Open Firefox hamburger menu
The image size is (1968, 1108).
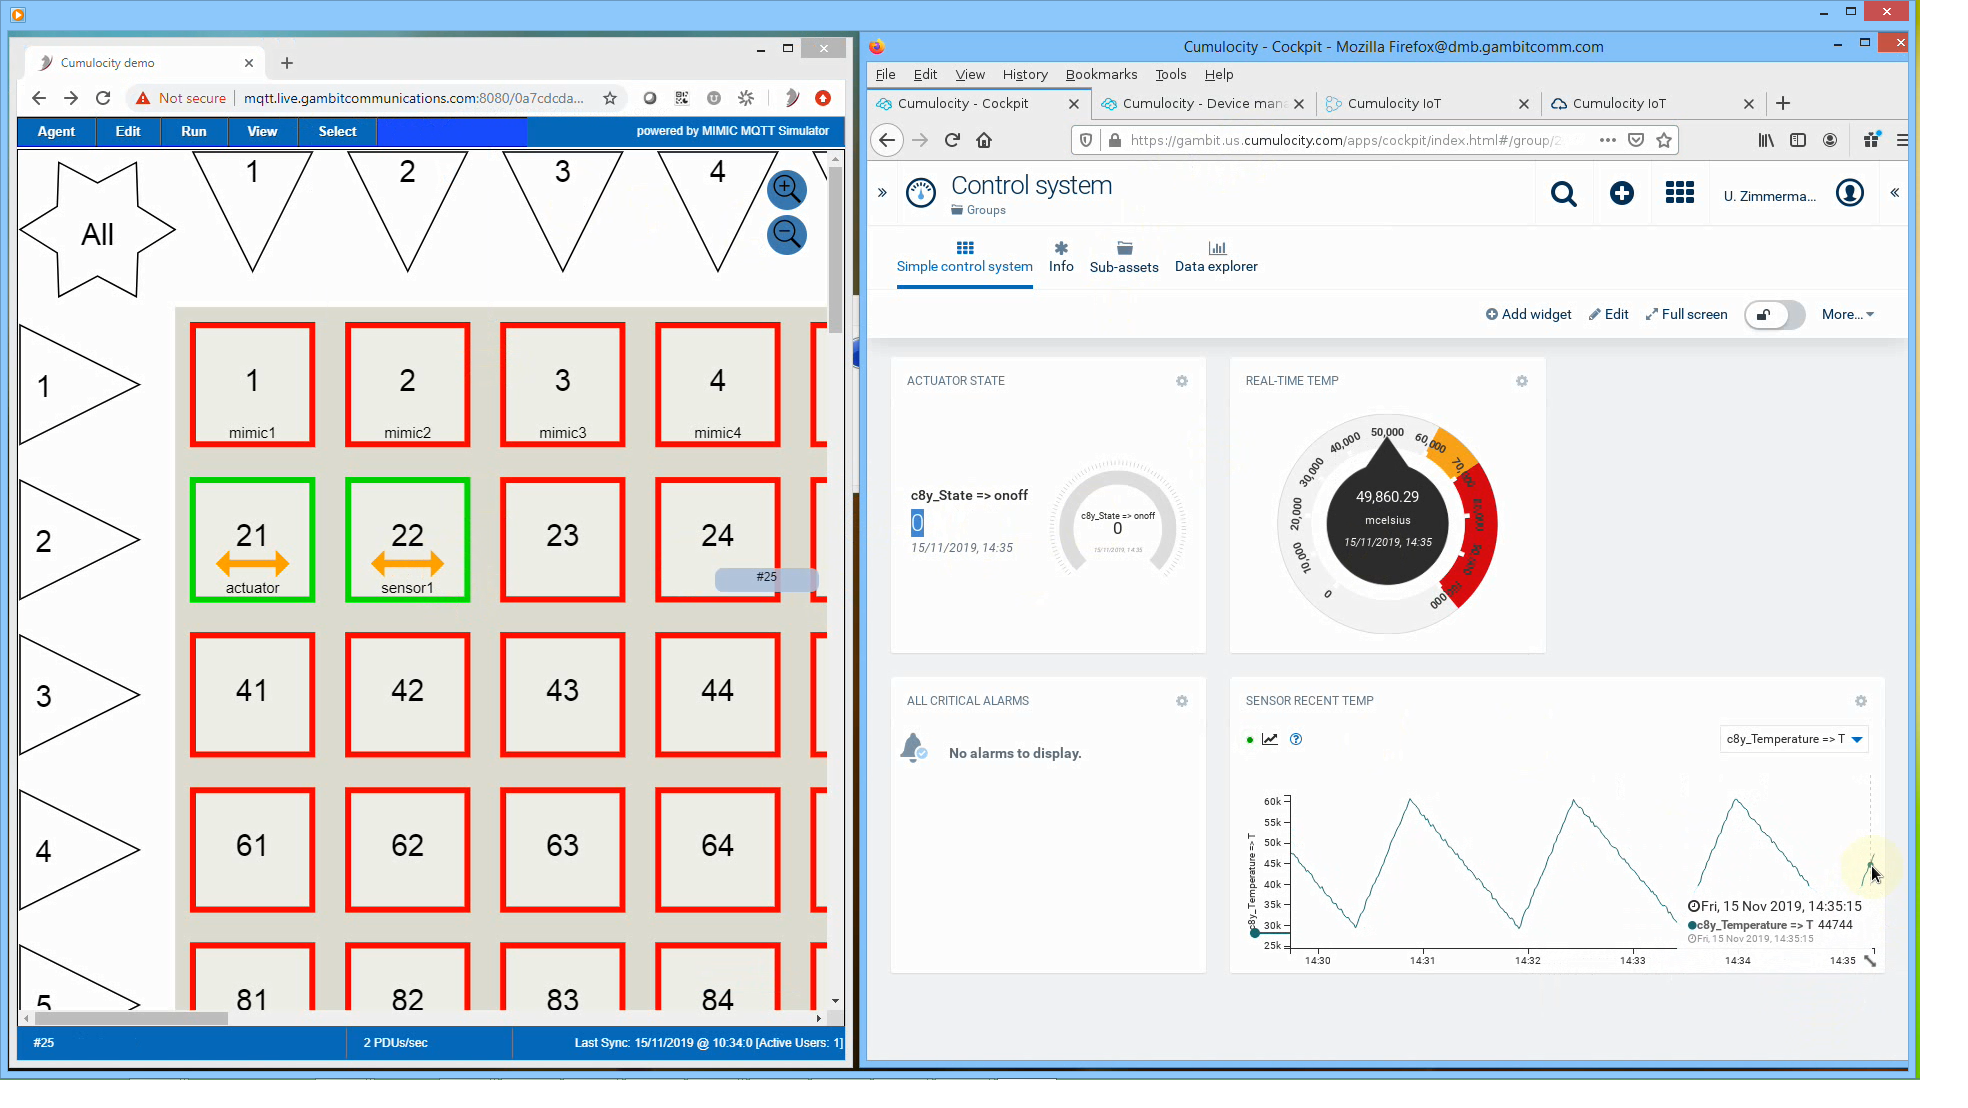tap(1901, 140)
